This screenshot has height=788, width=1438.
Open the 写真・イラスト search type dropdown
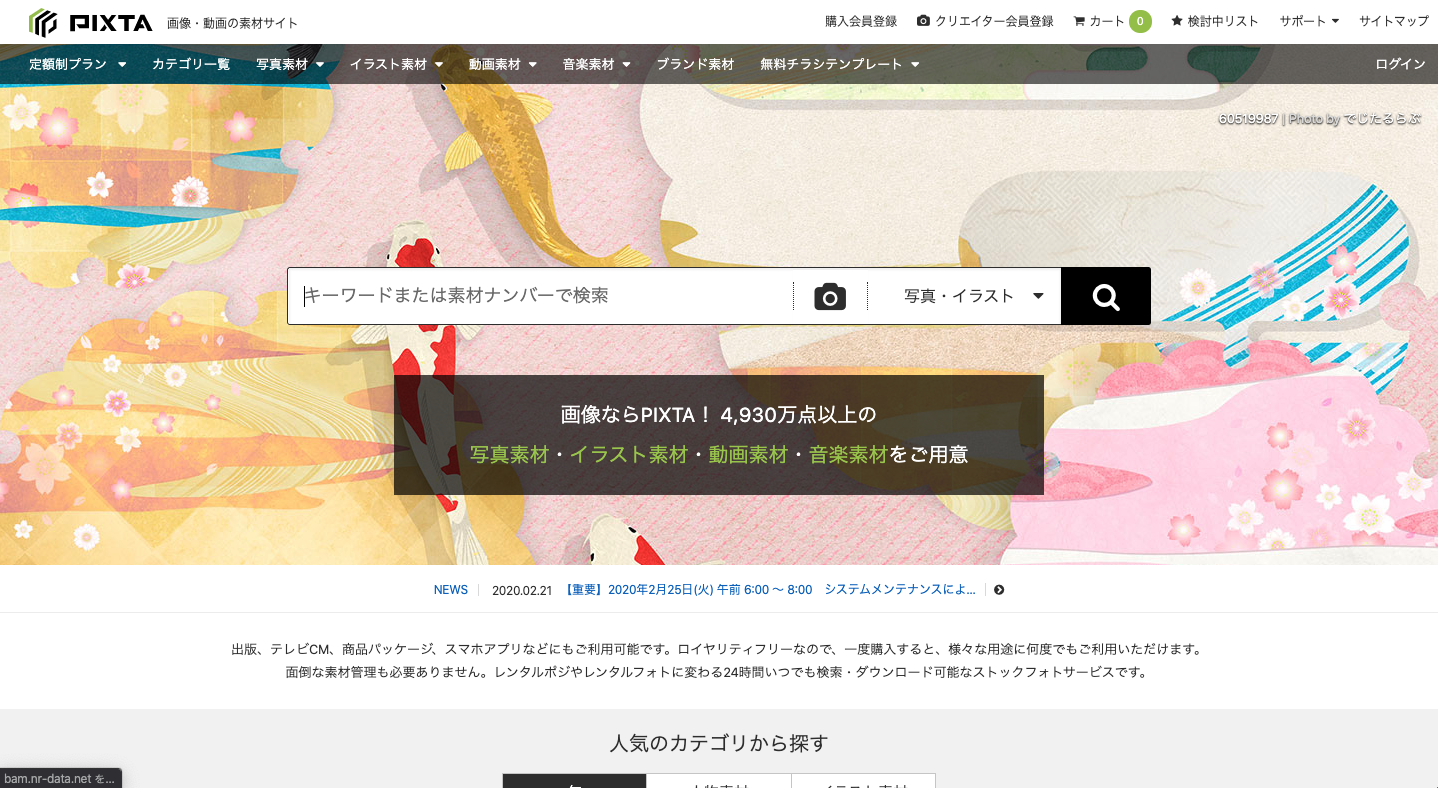974,296
